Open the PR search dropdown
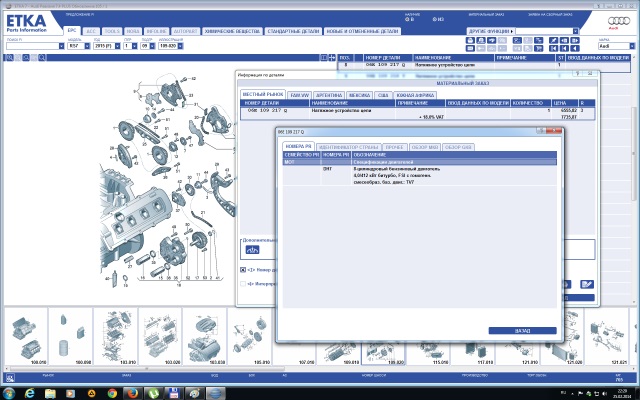640x400 pixels. (62, 46)
